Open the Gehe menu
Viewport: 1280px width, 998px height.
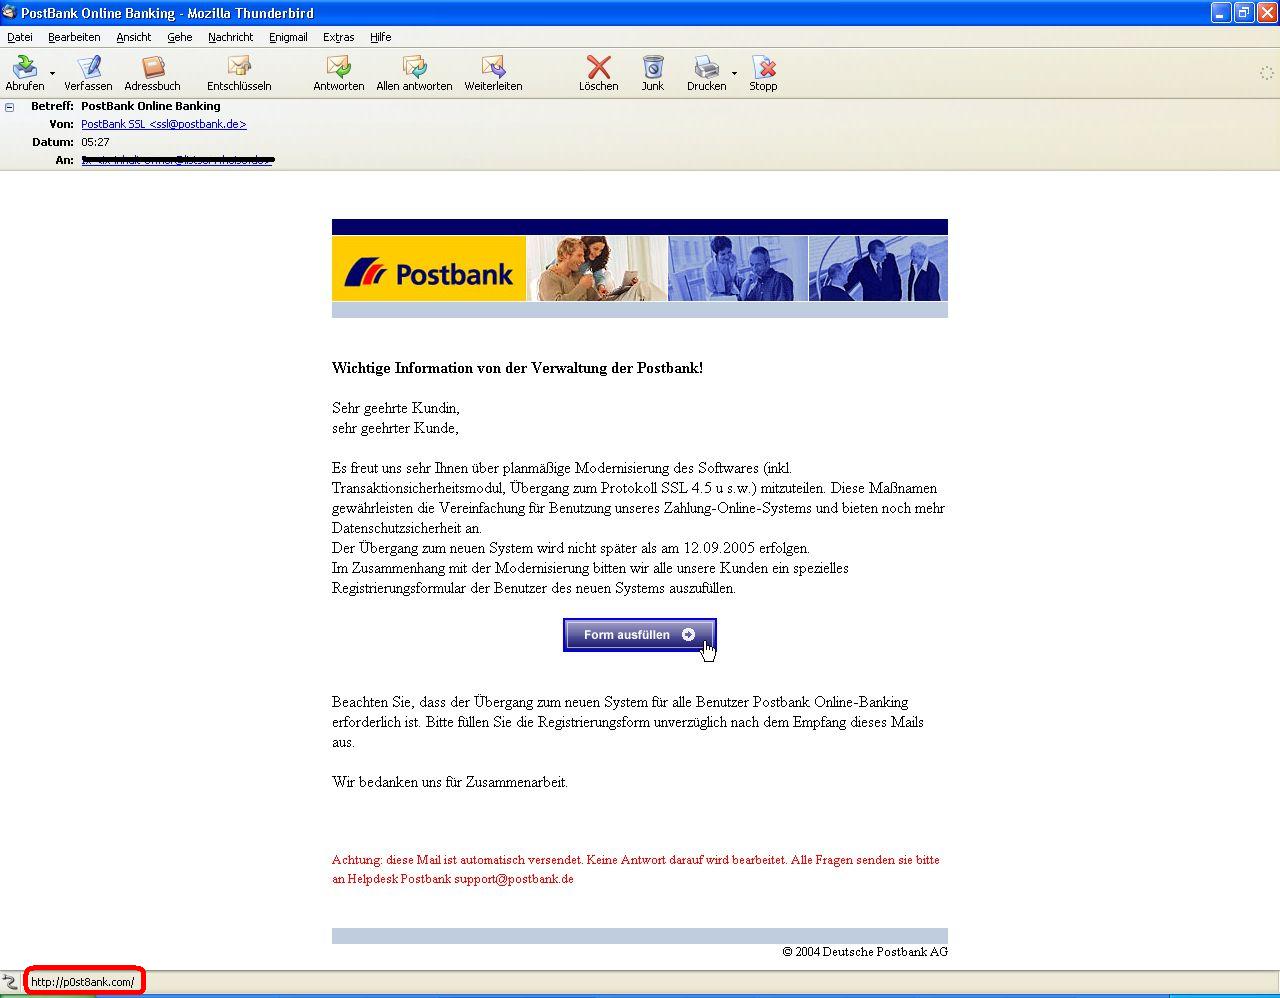click(x=180, y=37)
